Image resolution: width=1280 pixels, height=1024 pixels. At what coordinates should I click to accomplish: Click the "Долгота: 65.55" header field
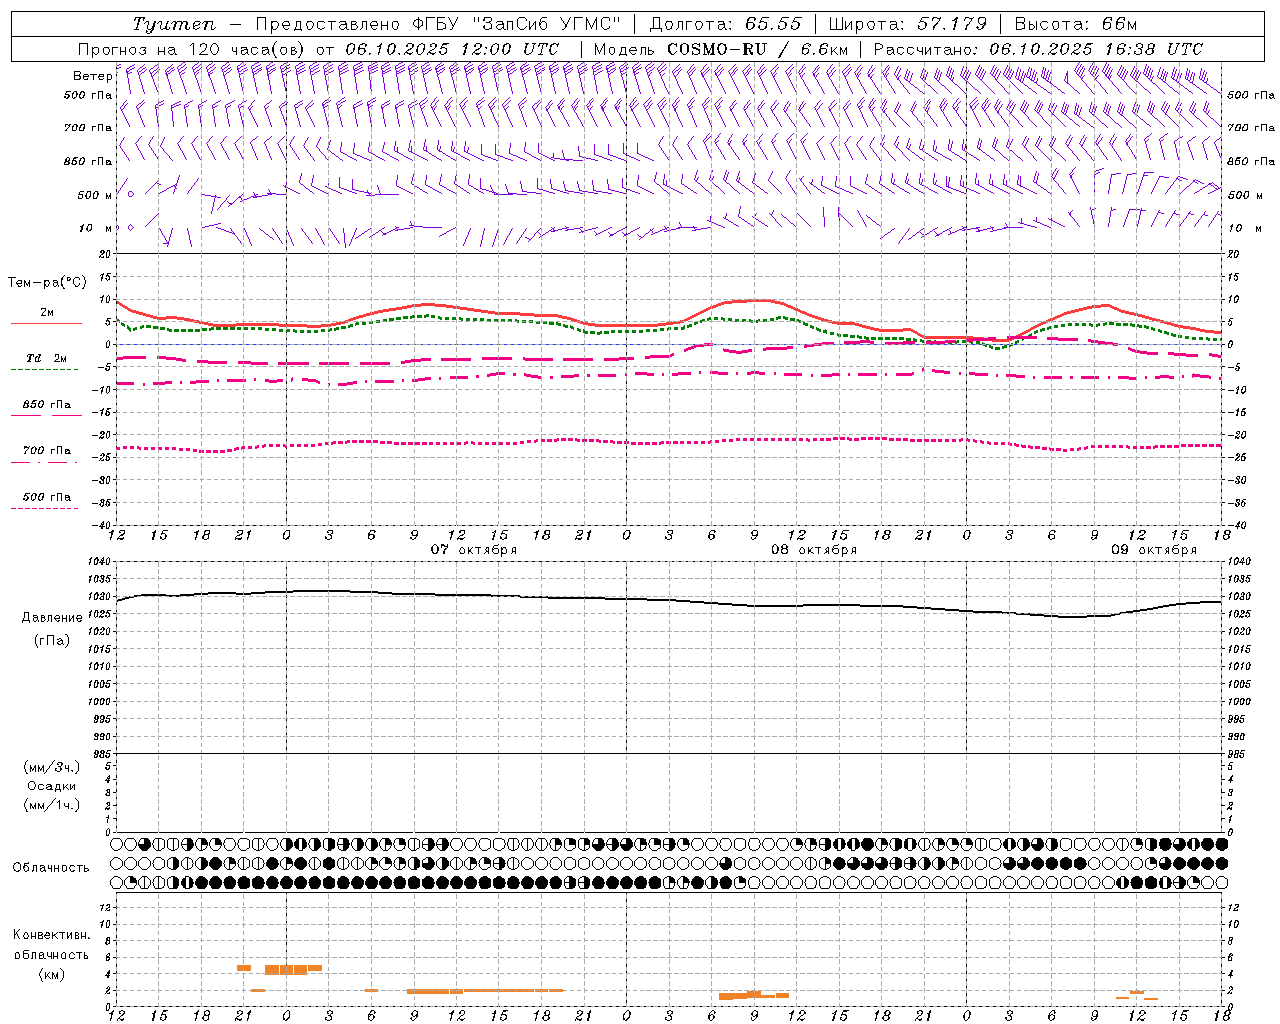tap(725, 24)
